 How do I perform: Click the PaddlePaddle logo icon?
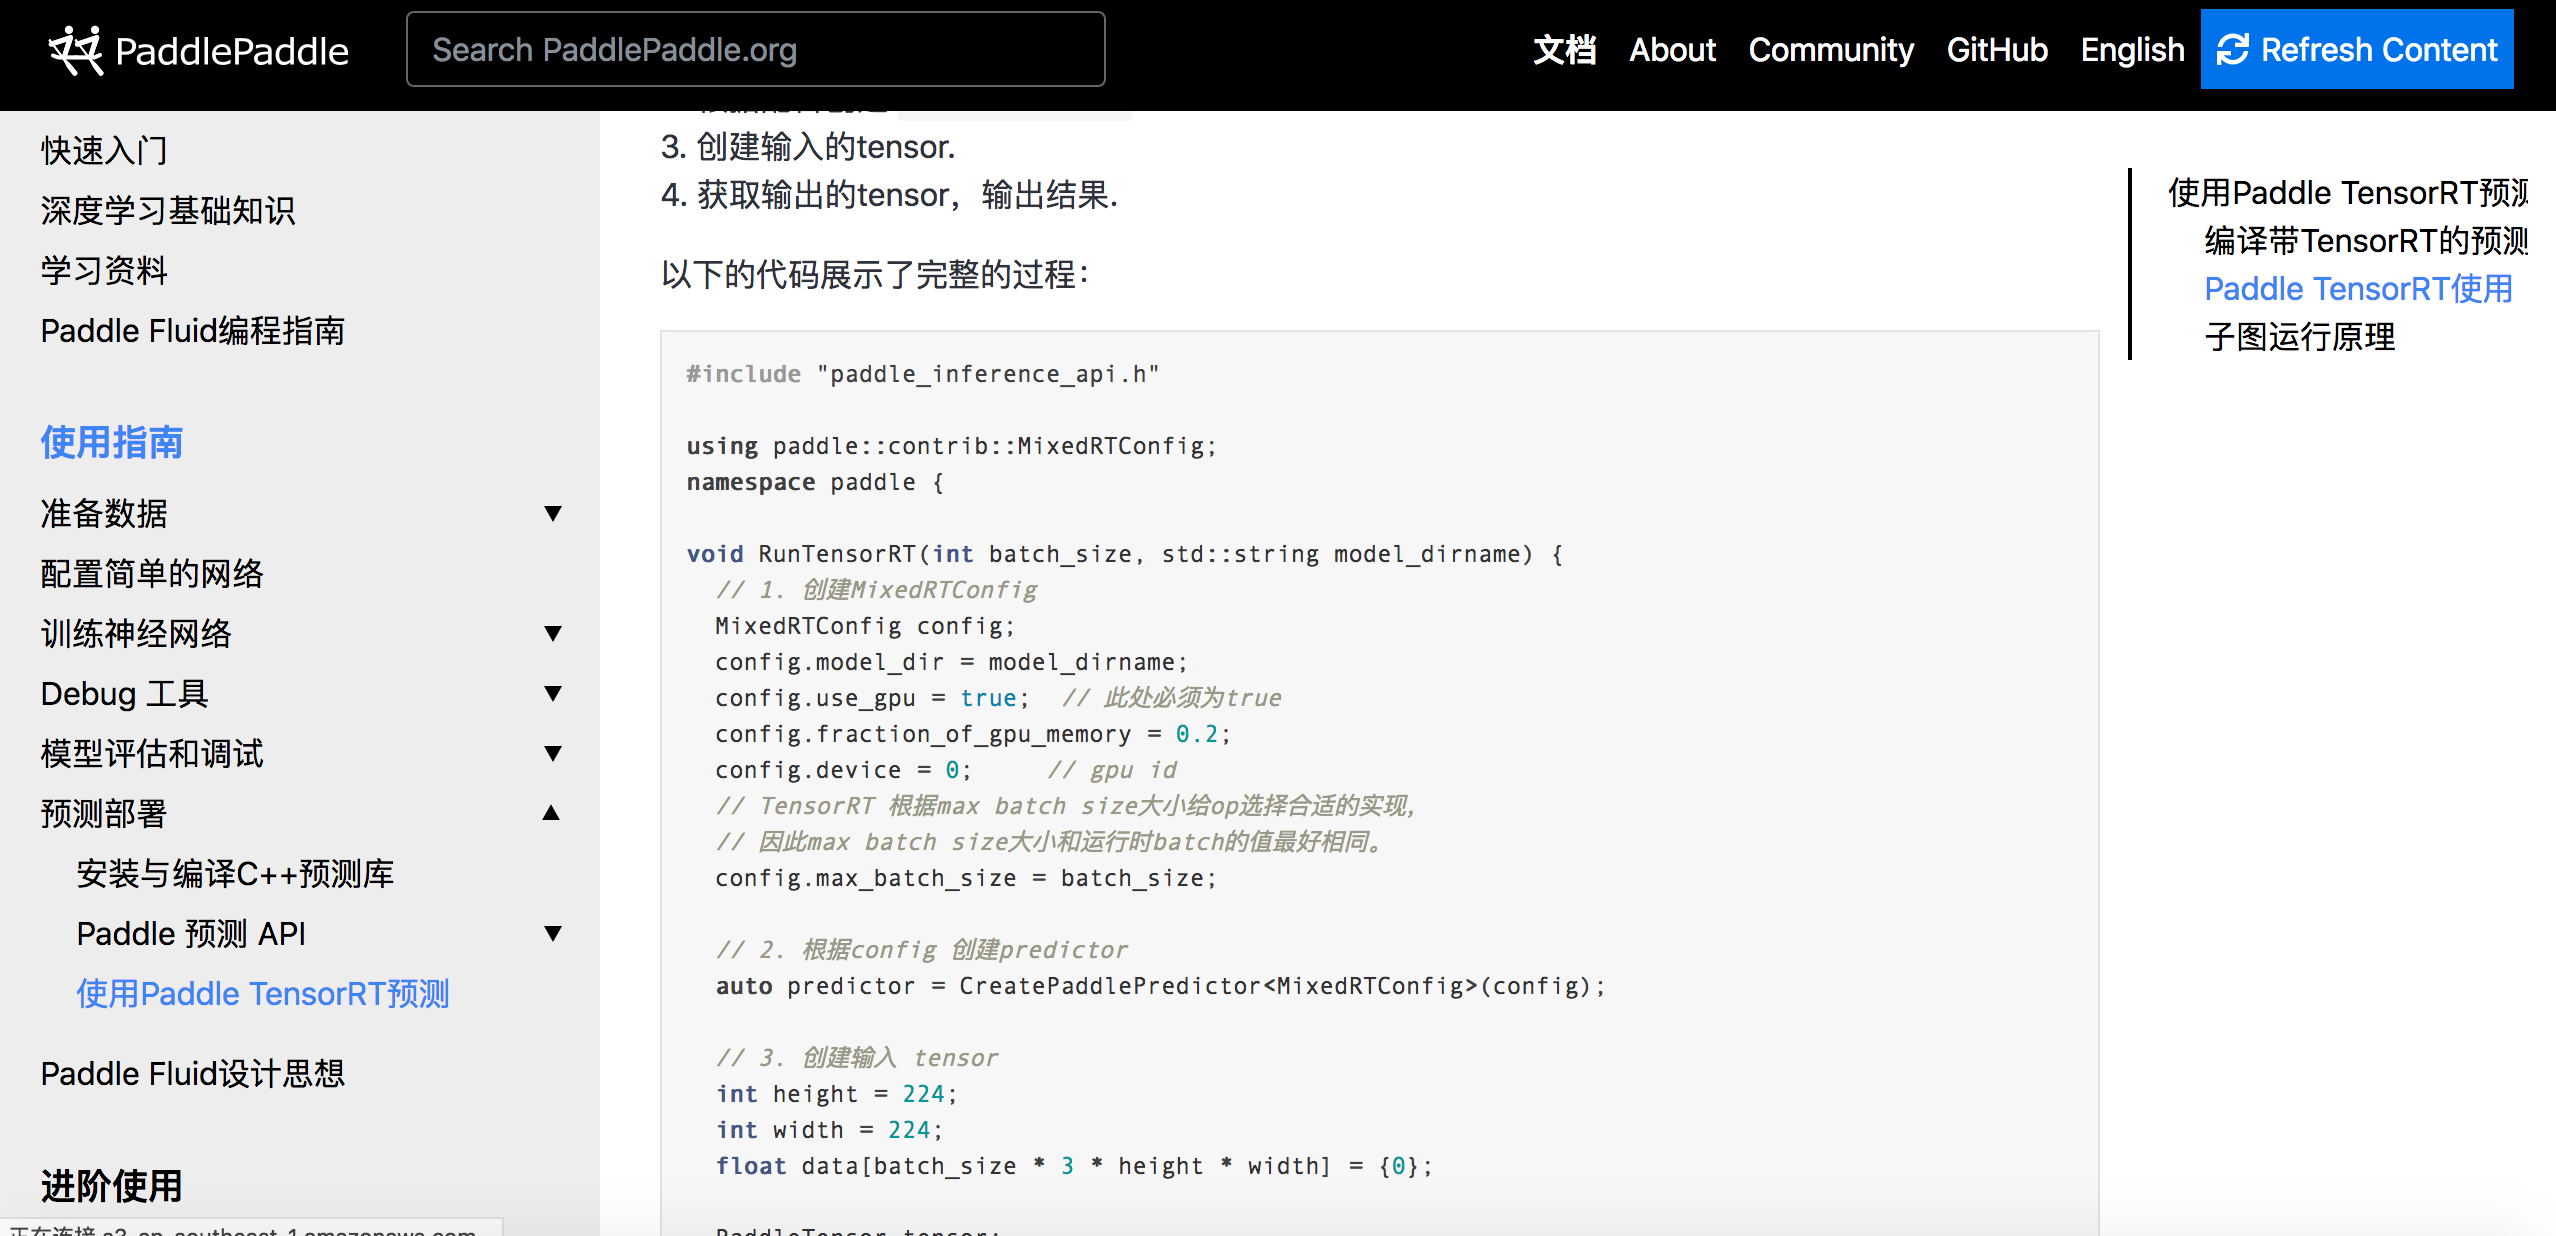pos(76,50)
